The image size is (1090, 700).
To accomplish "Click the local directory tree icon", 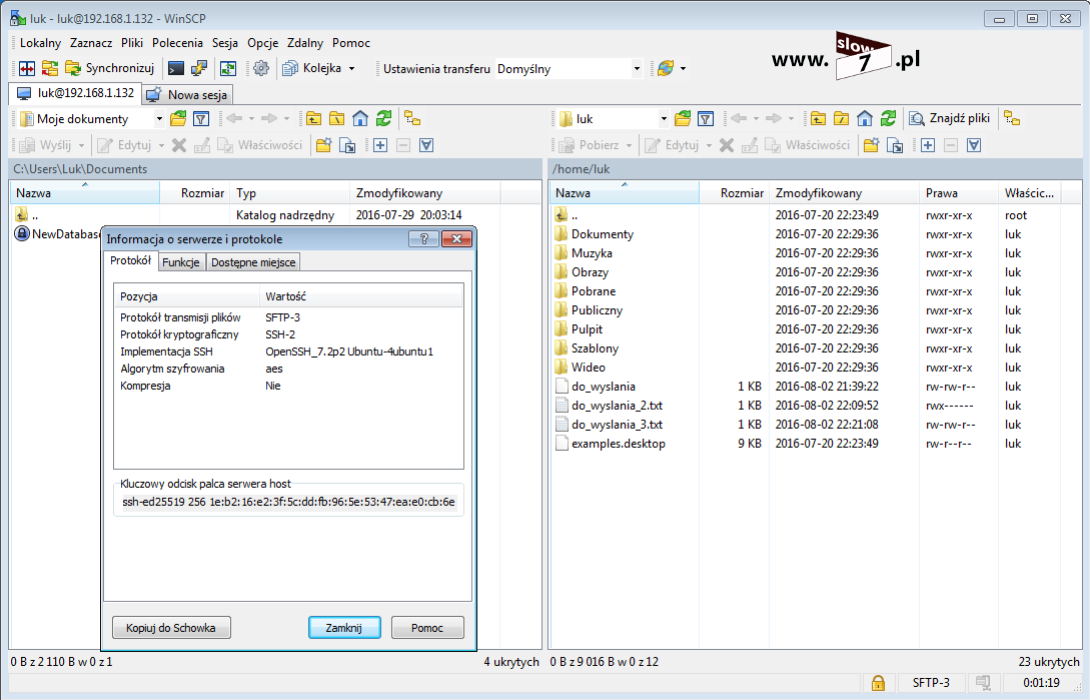I will [412, 119].
